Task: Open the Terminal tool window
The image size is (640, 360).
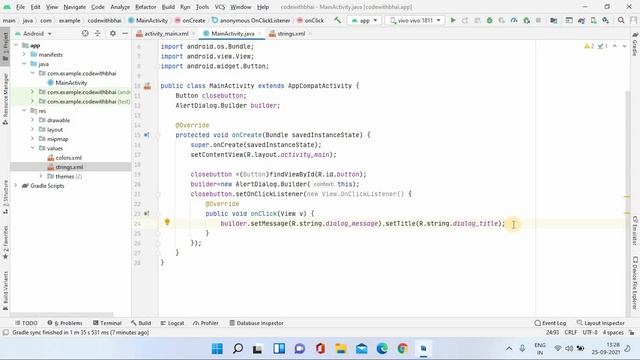Action: click(x=107, y=323)
